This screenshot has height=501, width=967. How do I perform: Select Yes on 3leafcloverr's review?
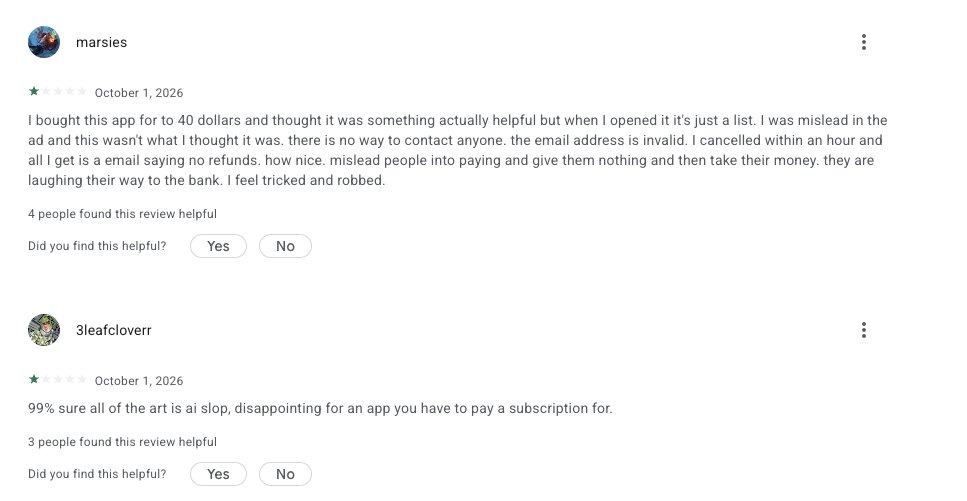(x=218, y=474)
